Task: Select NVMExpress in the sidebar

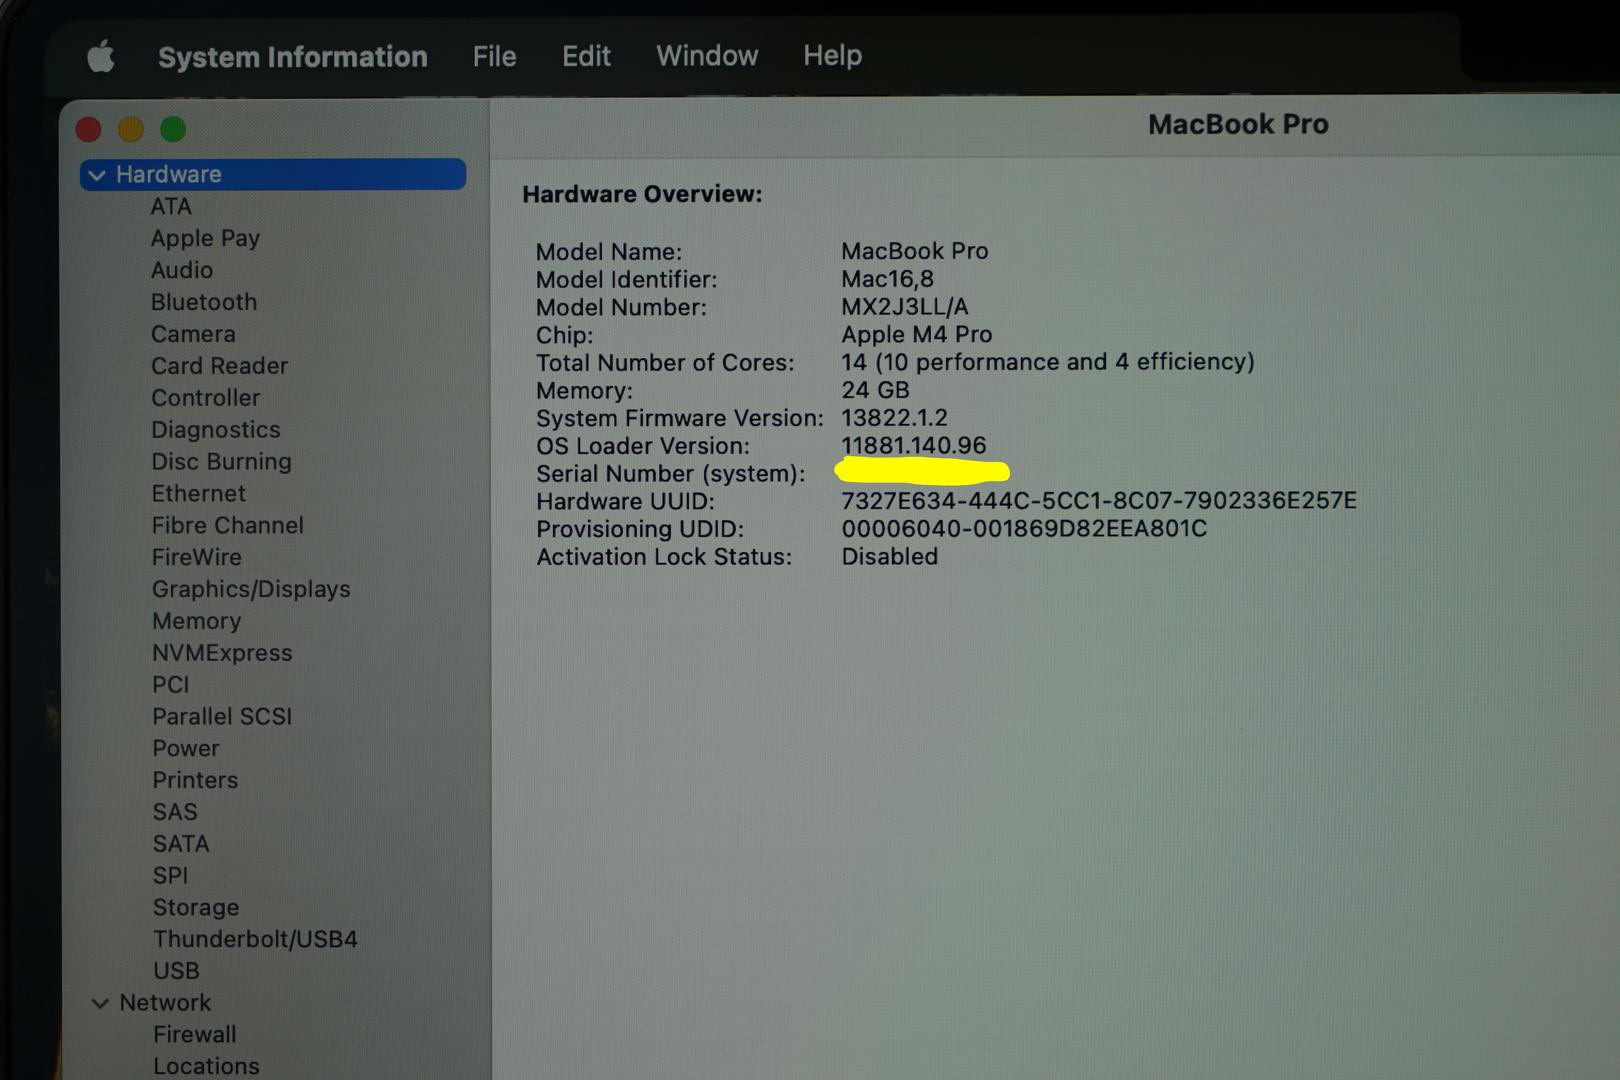Action: [222, 653]
